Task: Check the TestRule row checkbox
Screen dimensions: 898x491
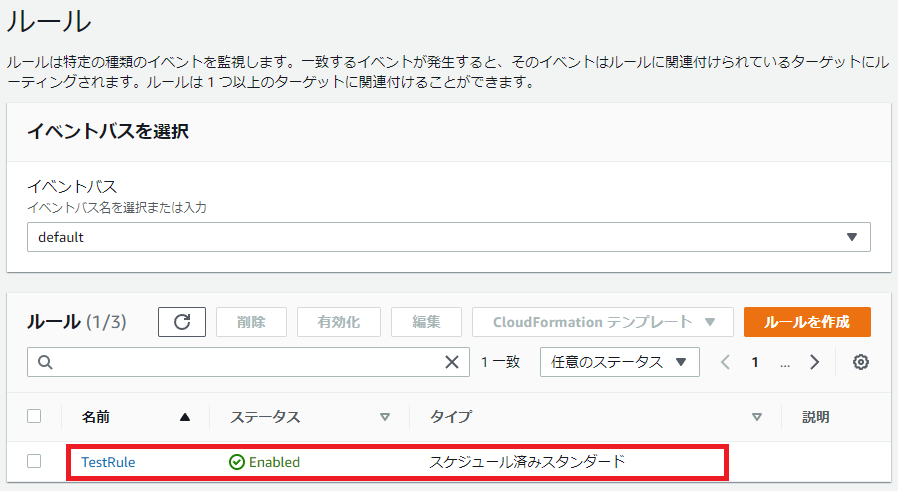Action: tap(34, 461)
